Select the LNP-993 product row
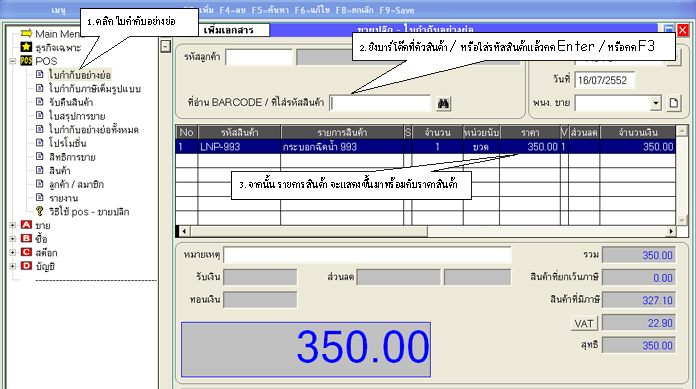Screen dimensions: 696x389 pos(426,147)
